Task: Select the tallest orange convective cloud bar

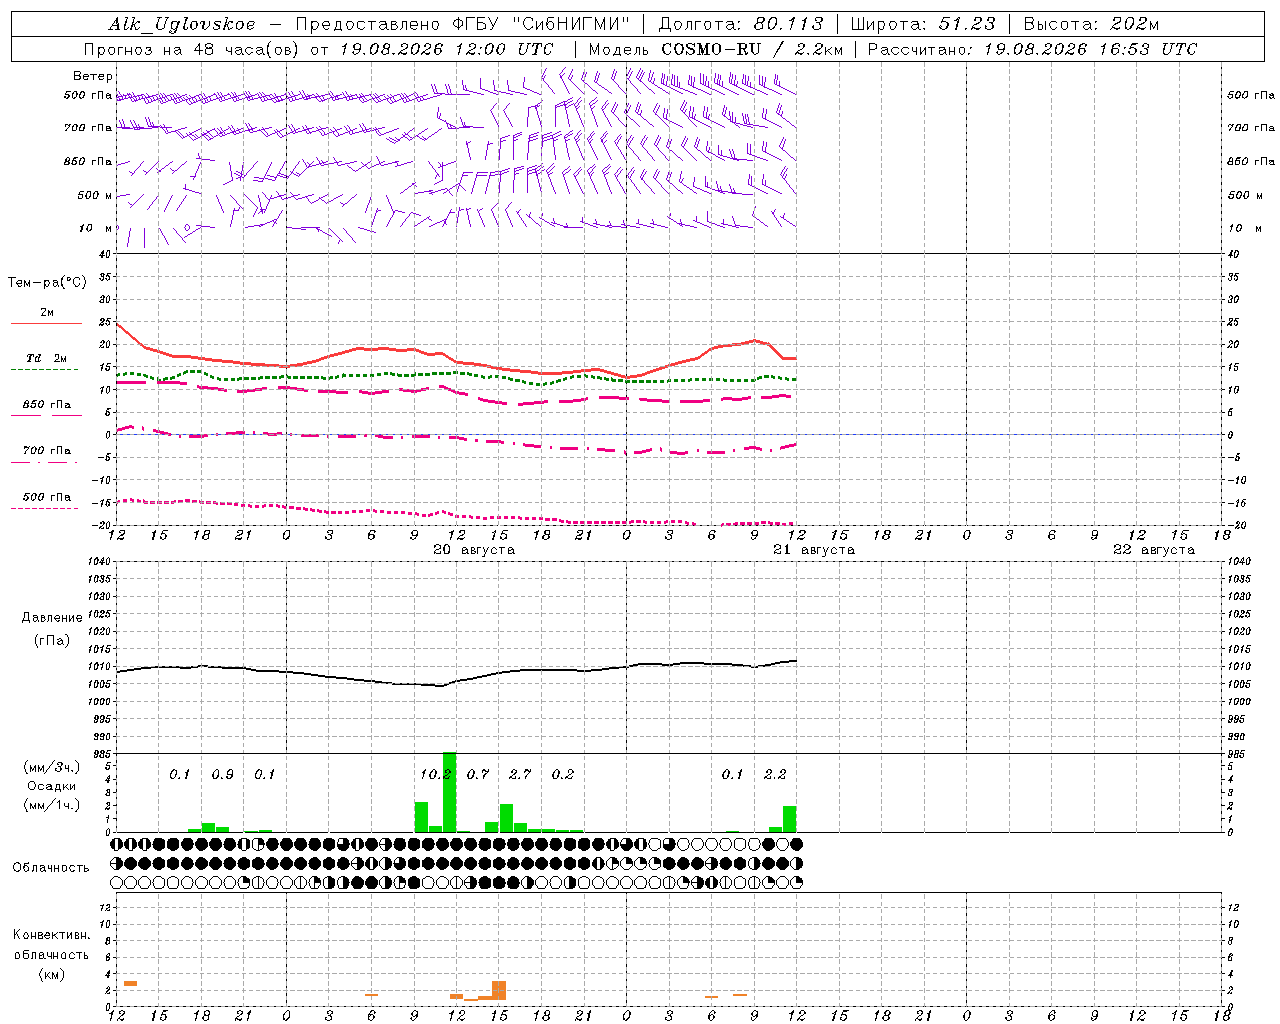Action: [x=499, y=990]
